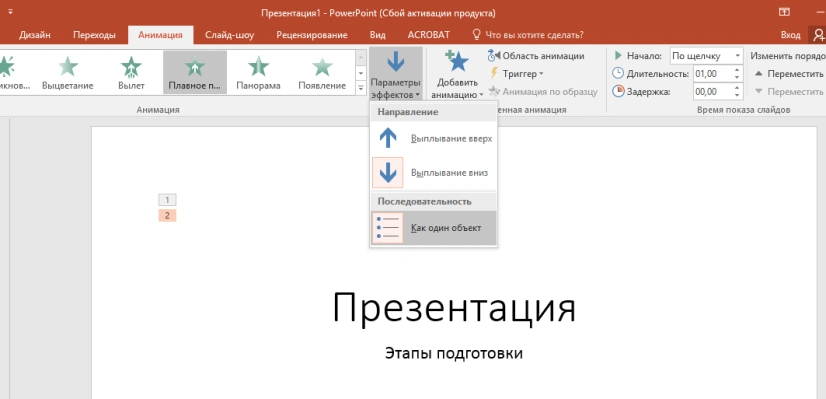Select animation order tag 1

[167, 200]
